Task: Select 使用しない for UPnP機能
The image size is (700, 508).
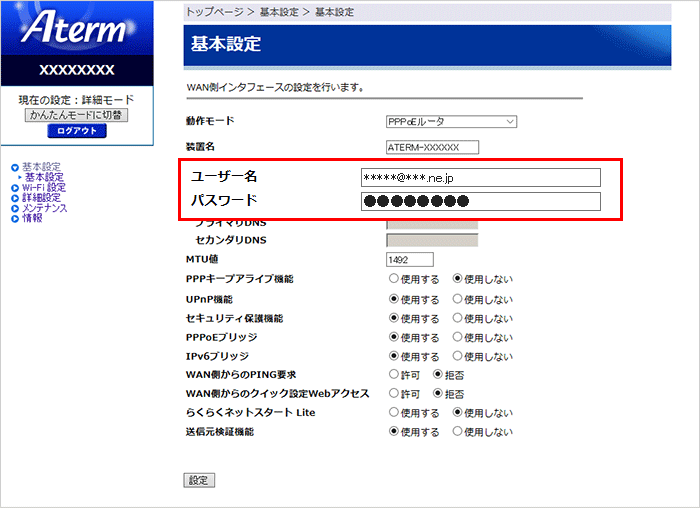Action: (x=458, y=299)
